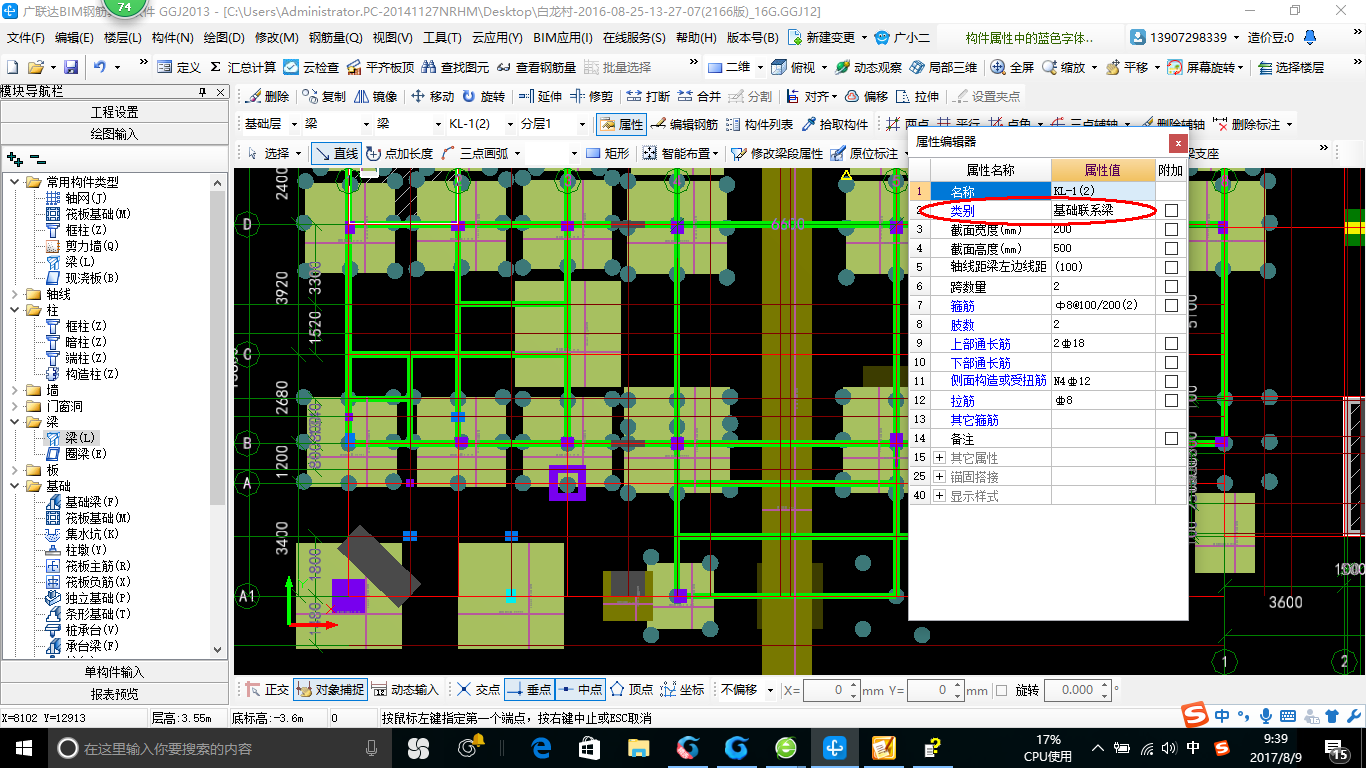The width and height of the screenshot is (1366, 768).
Task: Run 汇总计算 summary calculation
Action: [243, 67]
